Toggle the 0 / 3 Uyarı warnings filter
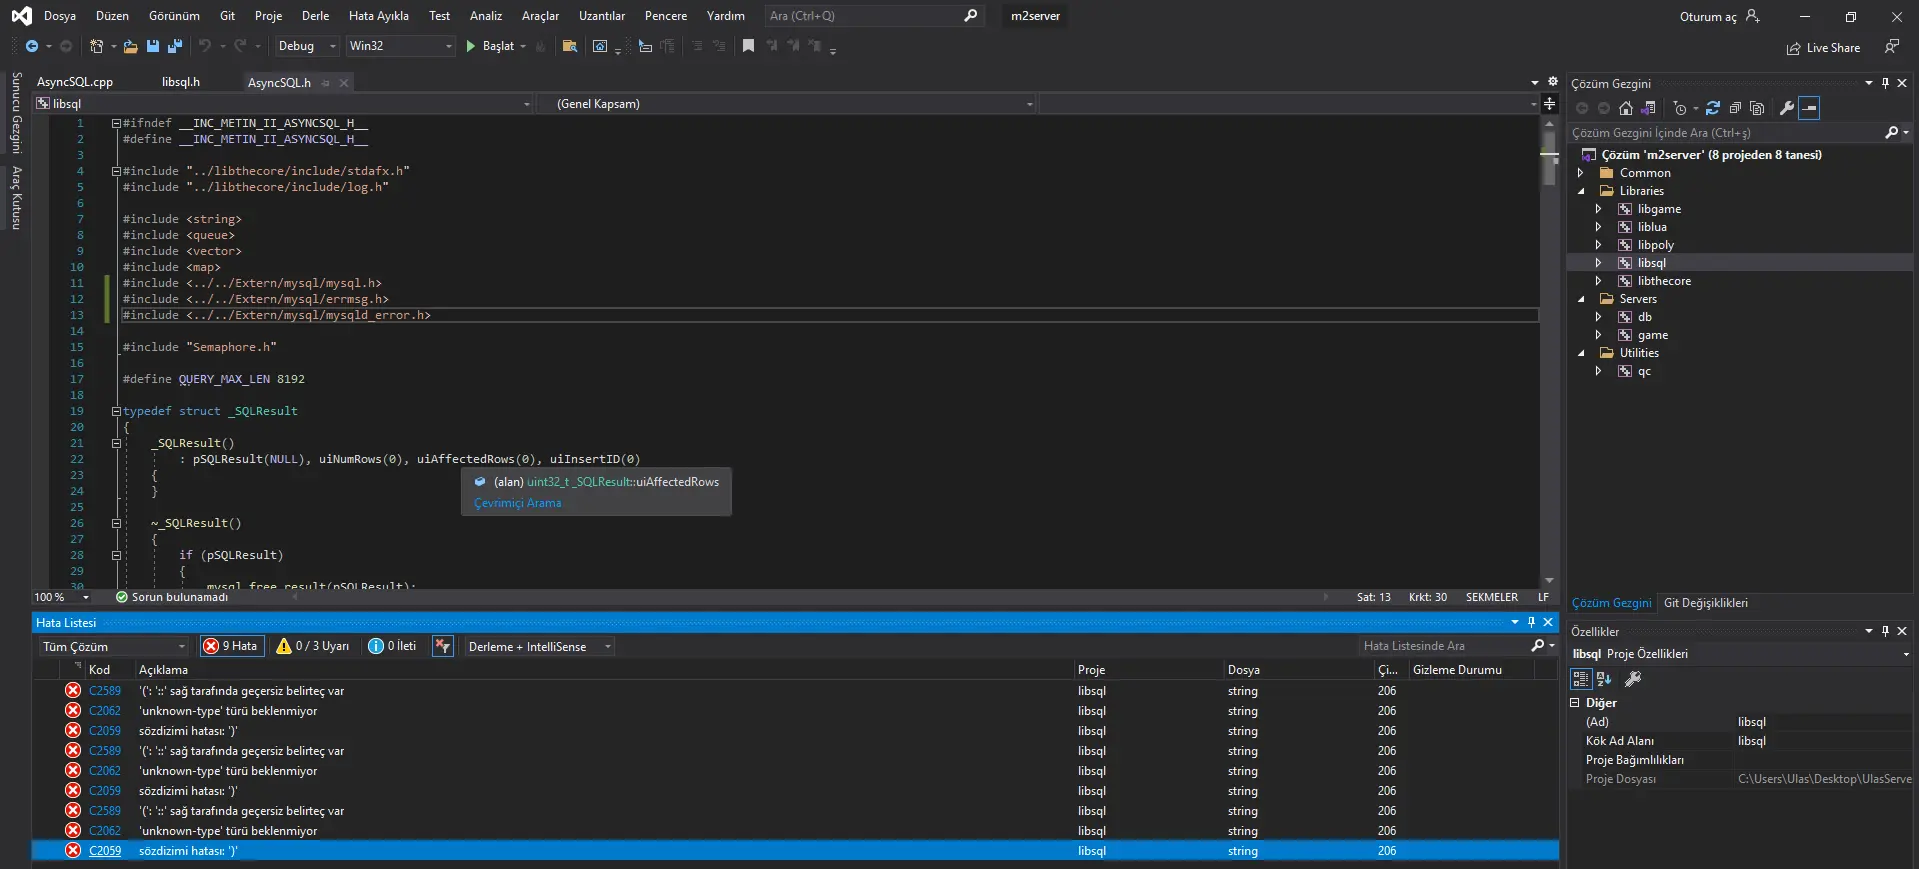 313,646
